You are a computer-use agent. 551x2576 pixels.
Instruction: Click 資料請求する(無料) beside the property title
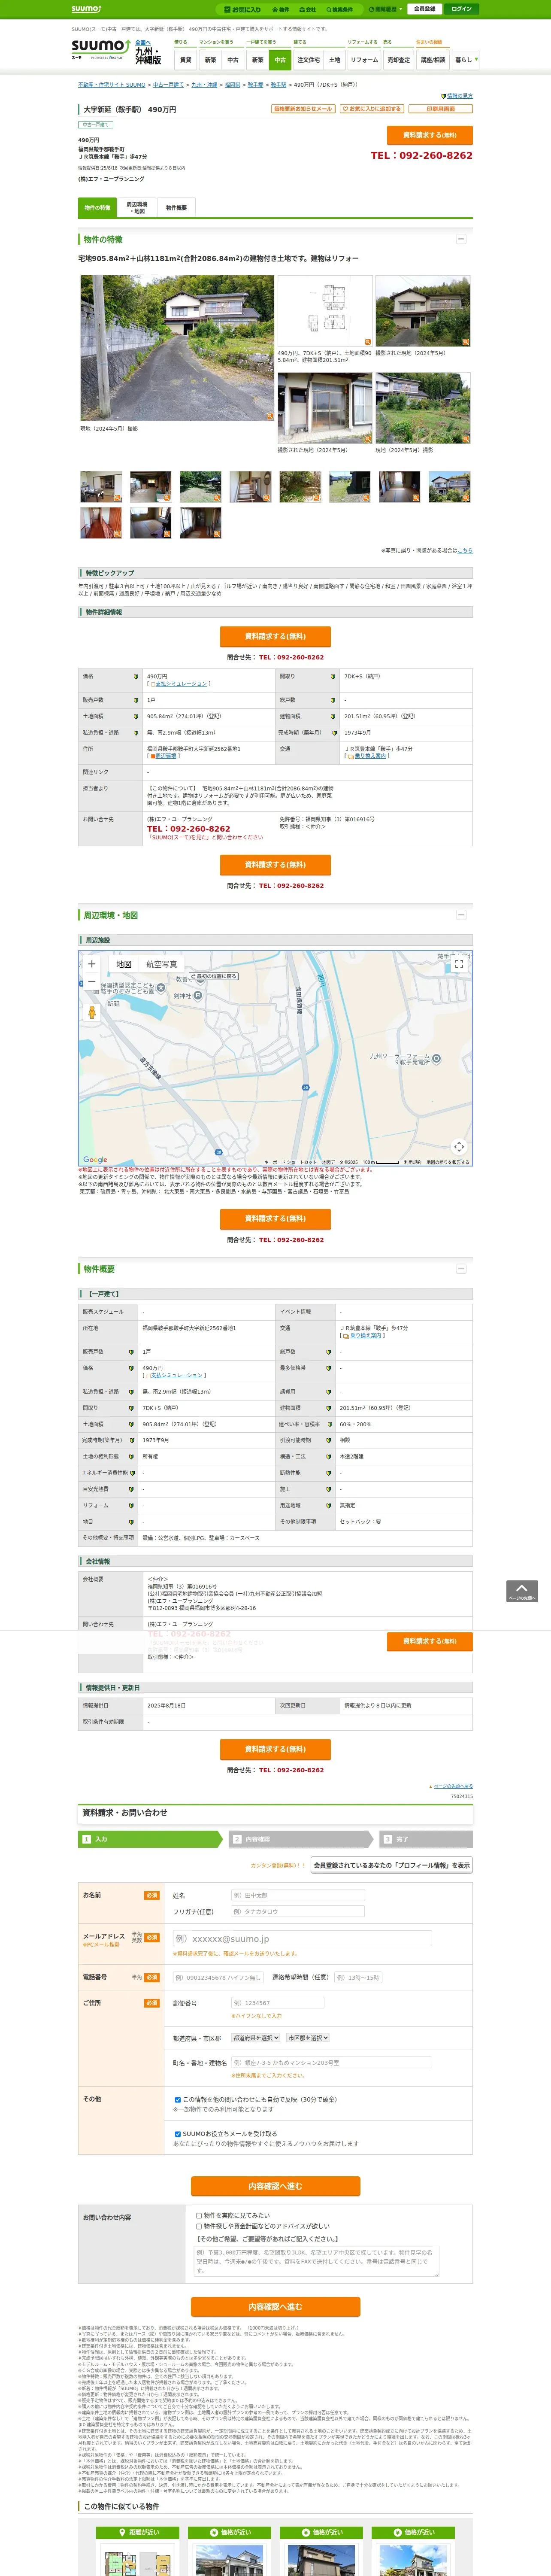click(430, 135)
